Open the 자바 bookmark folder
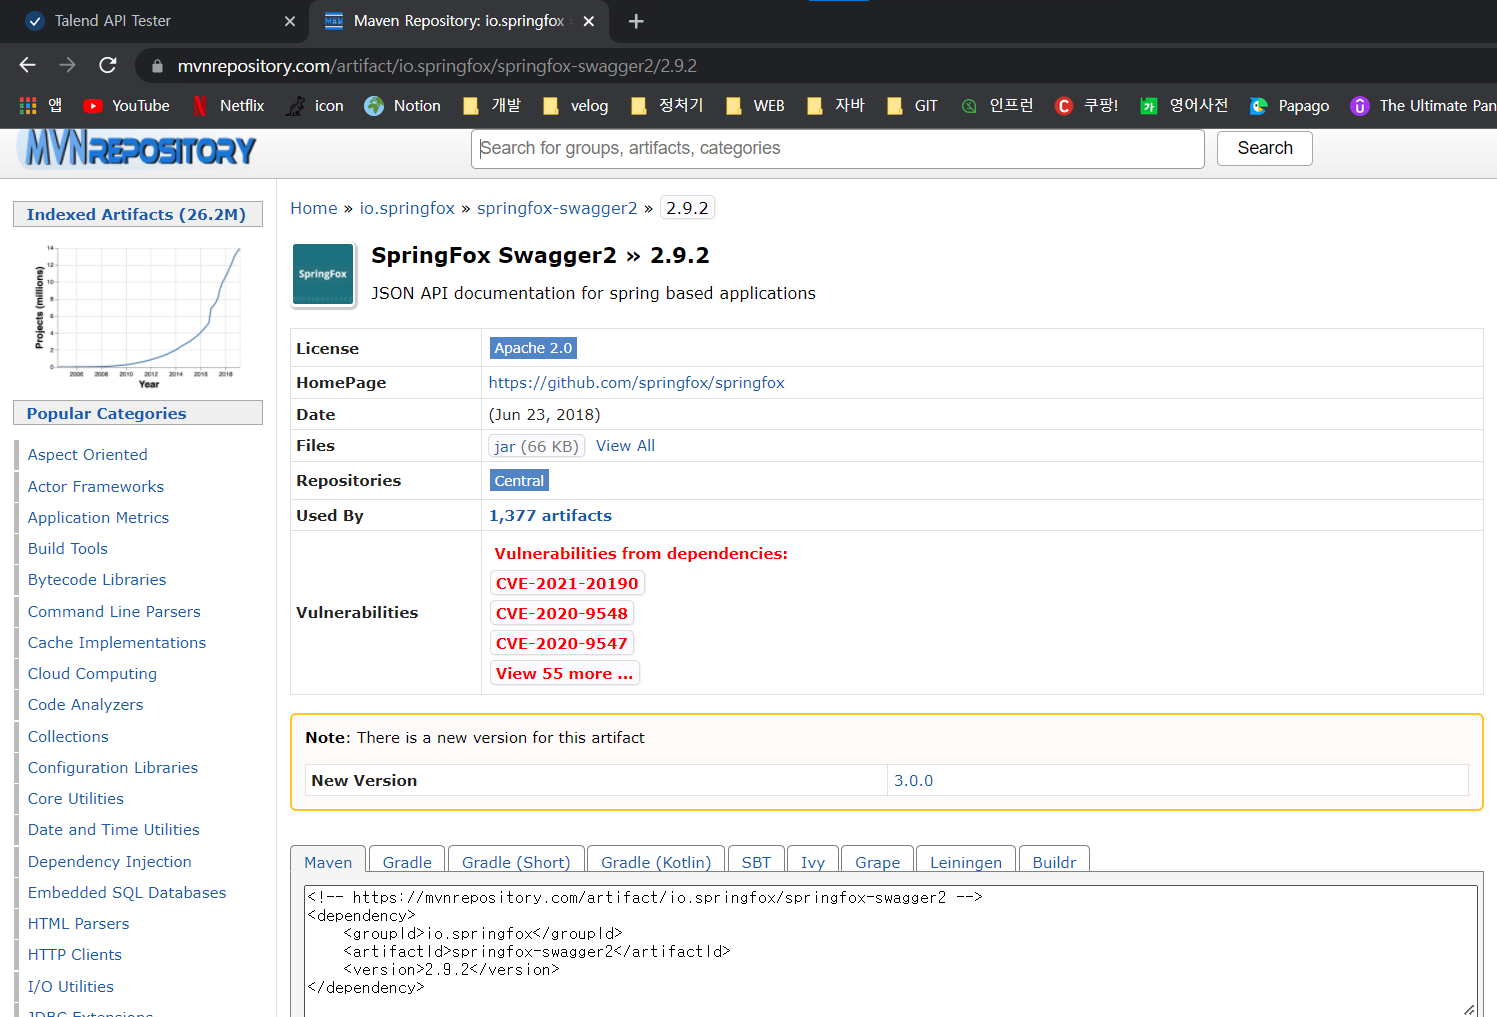Screen dimensions: 1497x1017 click(x=836, y=105)
